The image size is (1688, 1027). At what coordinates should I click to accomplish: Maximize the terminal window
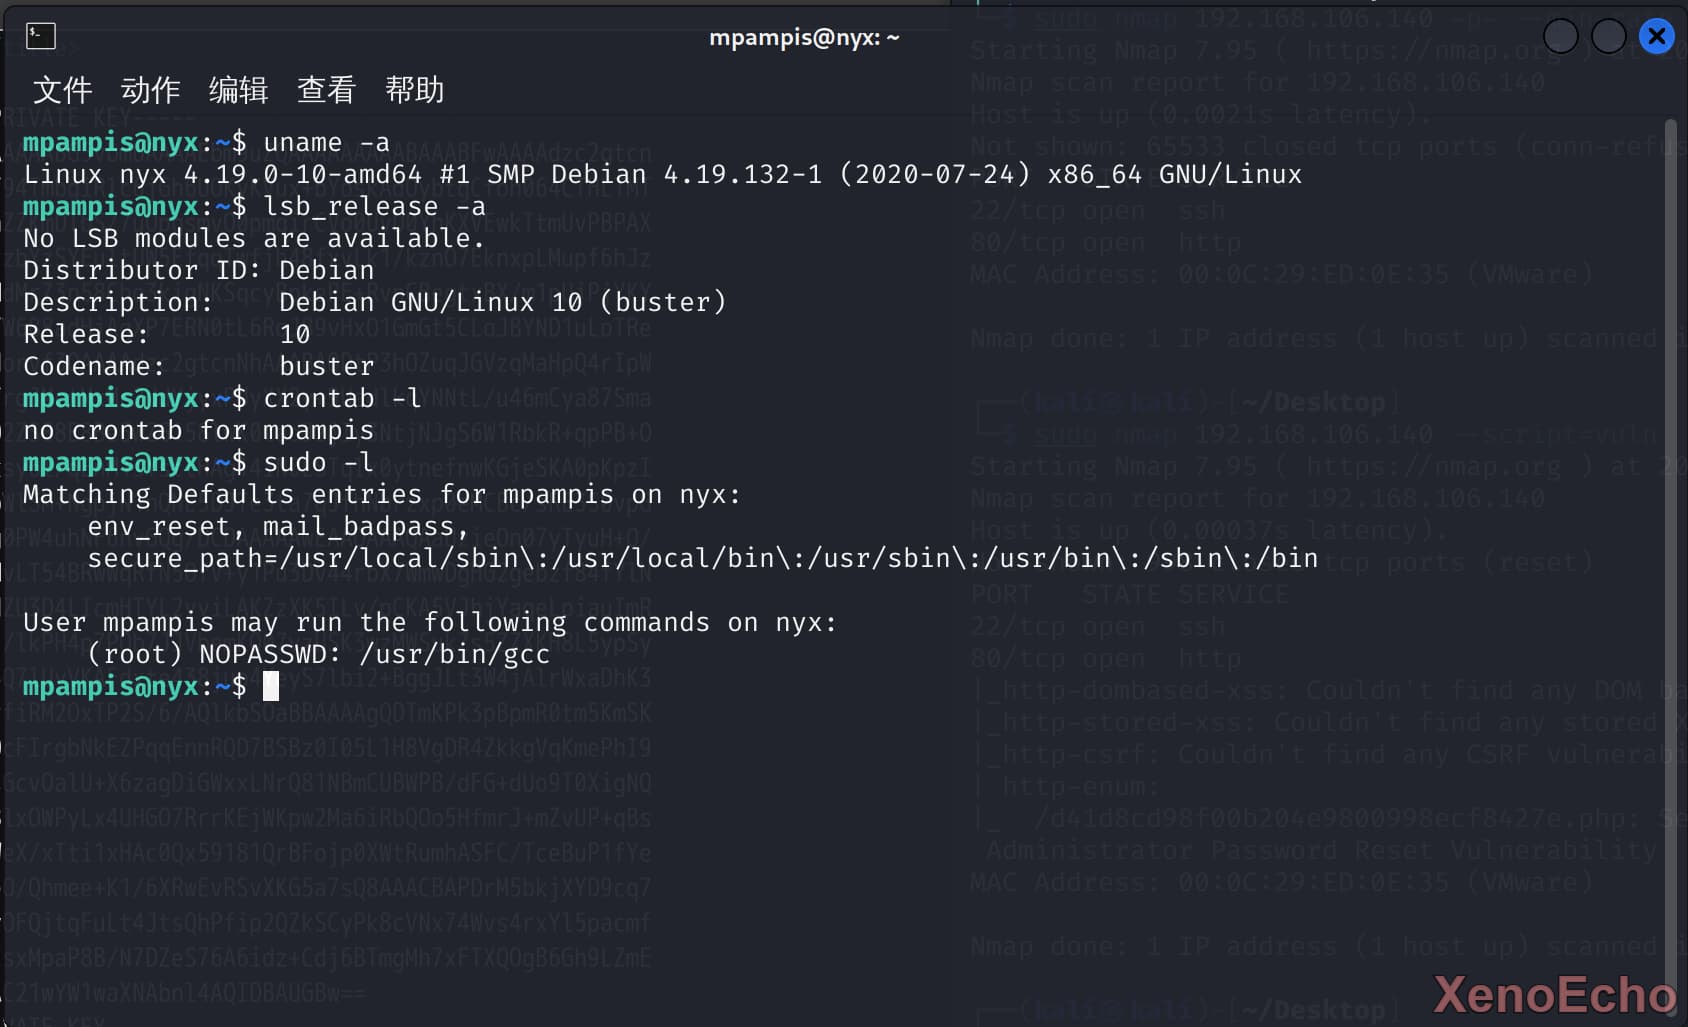[x=1608, y=37]
